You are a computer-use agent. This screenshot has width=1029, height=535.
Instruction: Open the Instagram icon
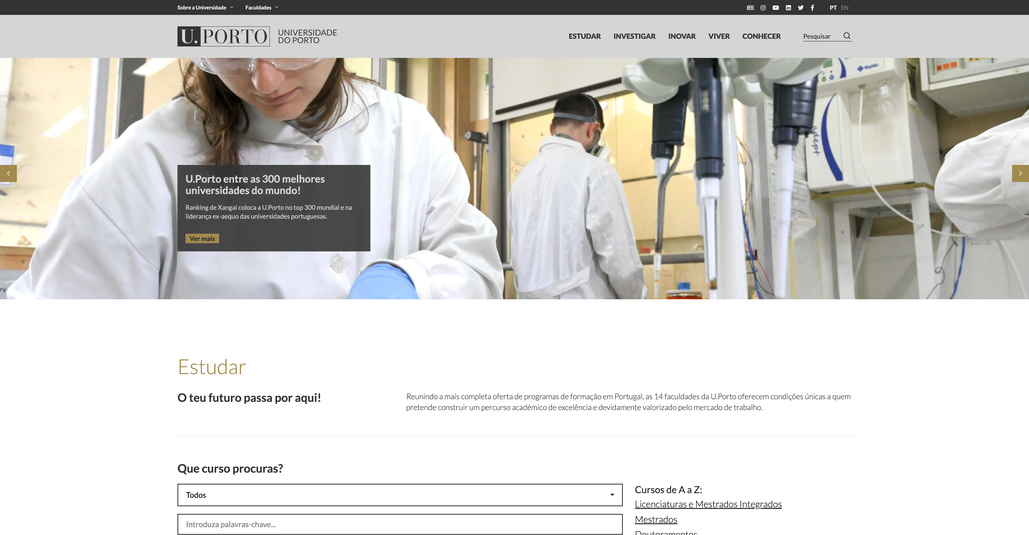[763, 8]
